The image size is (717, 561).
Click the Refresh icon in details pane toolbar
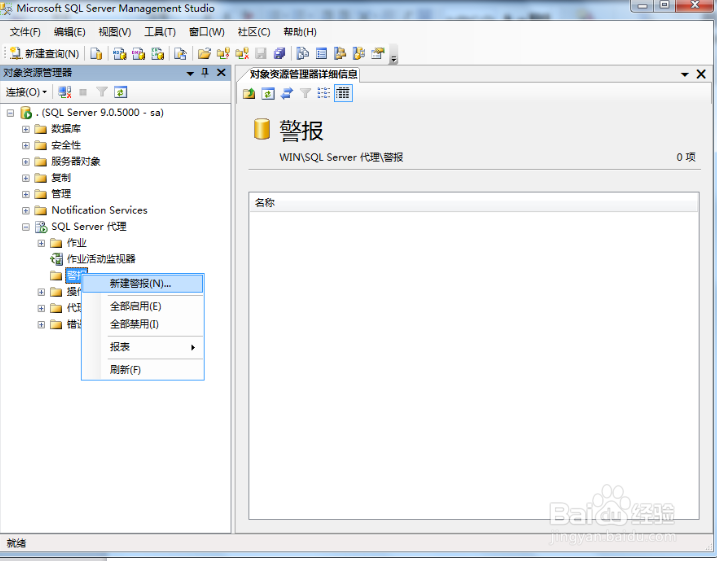(x=268, y=94)
